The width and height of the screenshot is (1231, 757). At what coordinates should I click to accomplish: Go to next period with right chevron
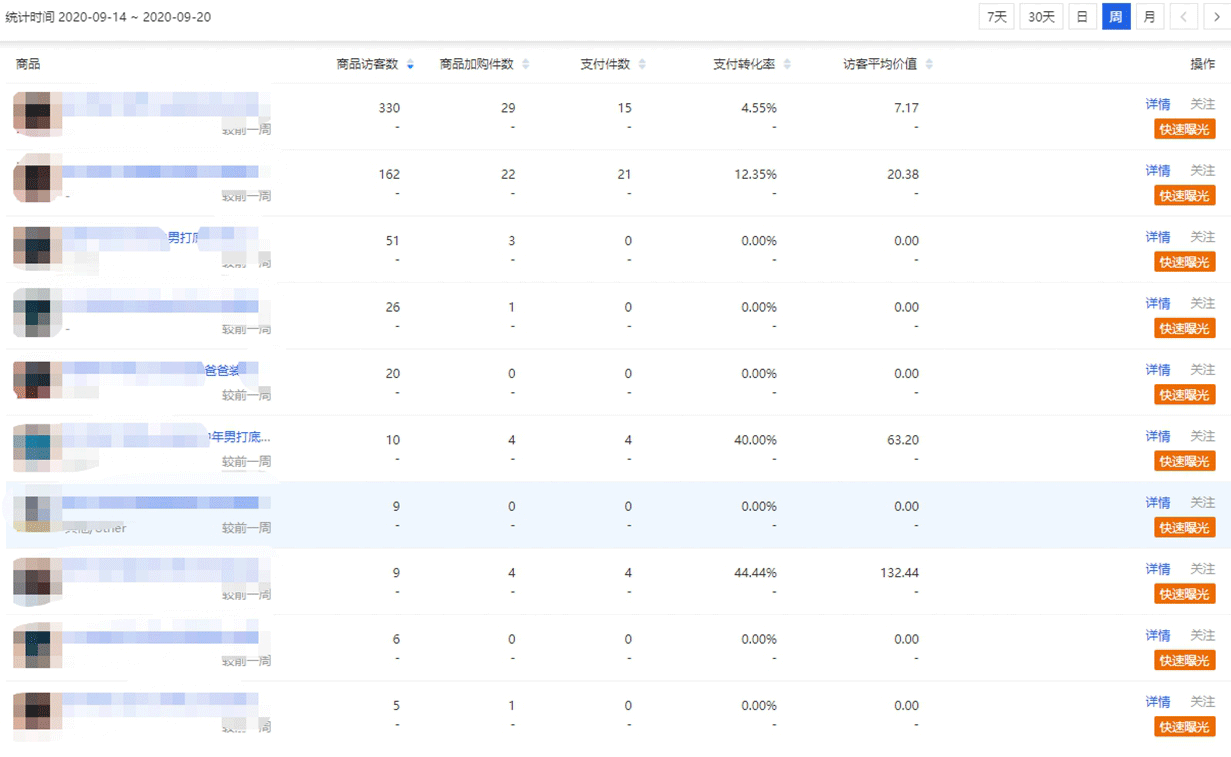1216,17
